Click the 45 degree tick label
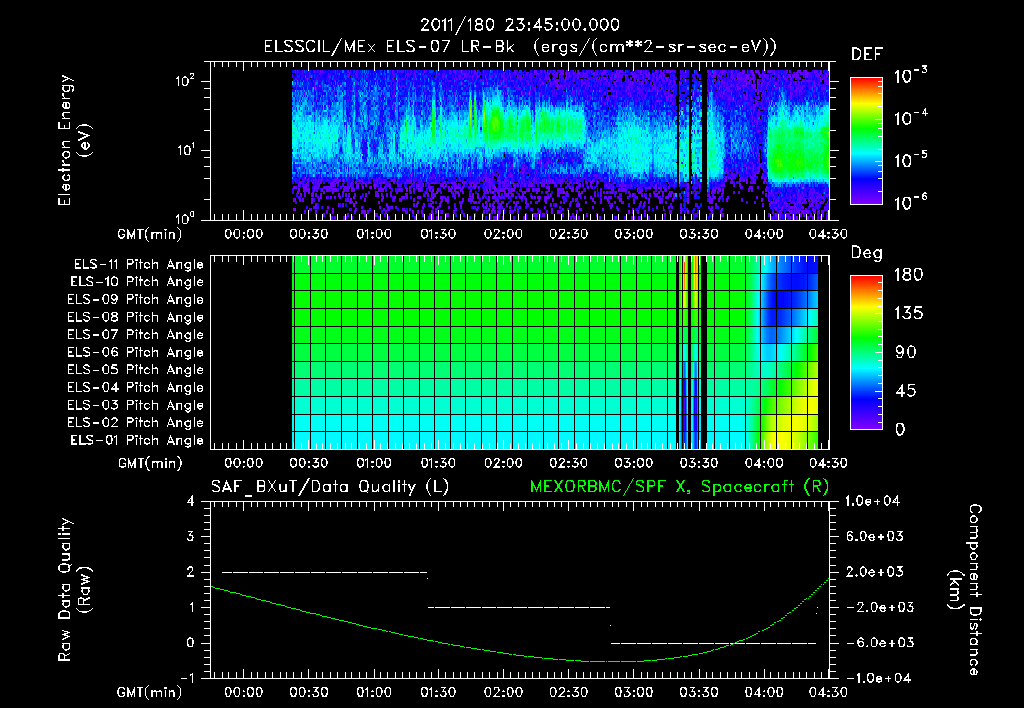 (906, 391)
